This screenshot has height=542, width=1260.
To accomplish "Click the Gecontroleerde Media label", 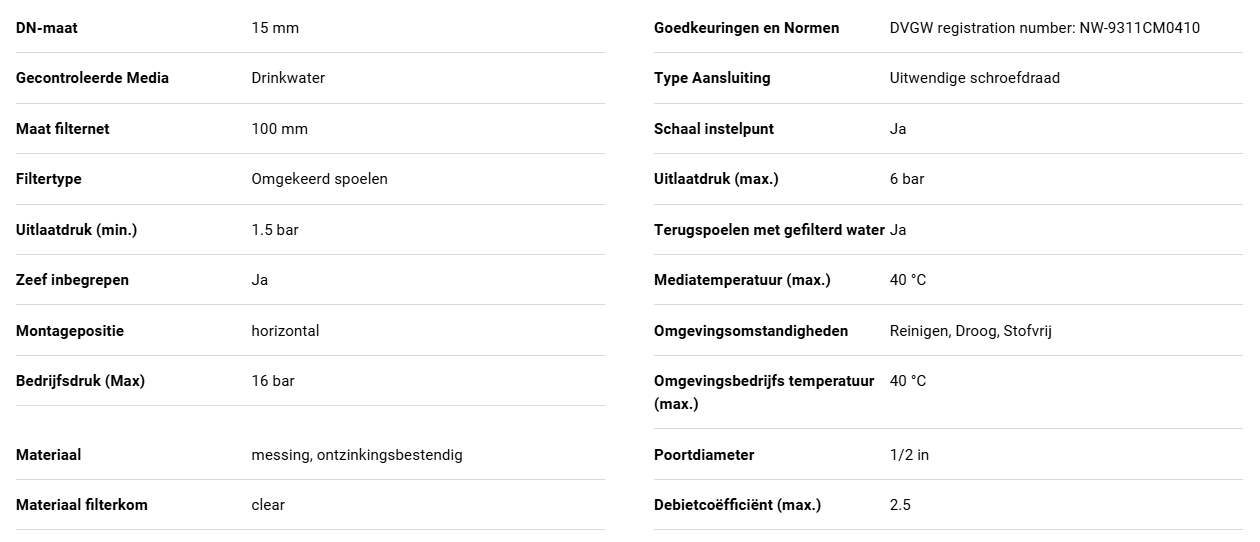I will click(92, 78).
